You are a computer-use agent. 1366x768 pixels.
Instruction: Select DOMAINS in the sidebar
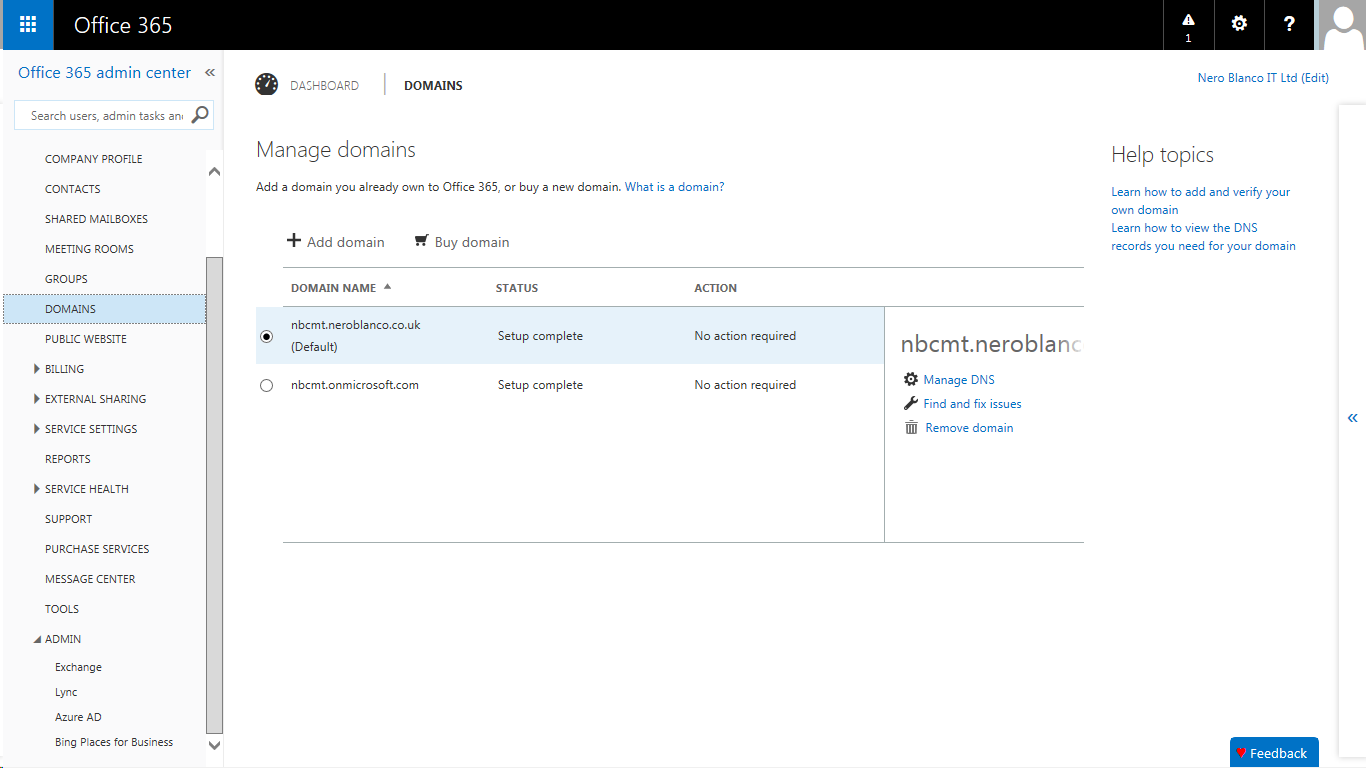click(x=104, y=309)
